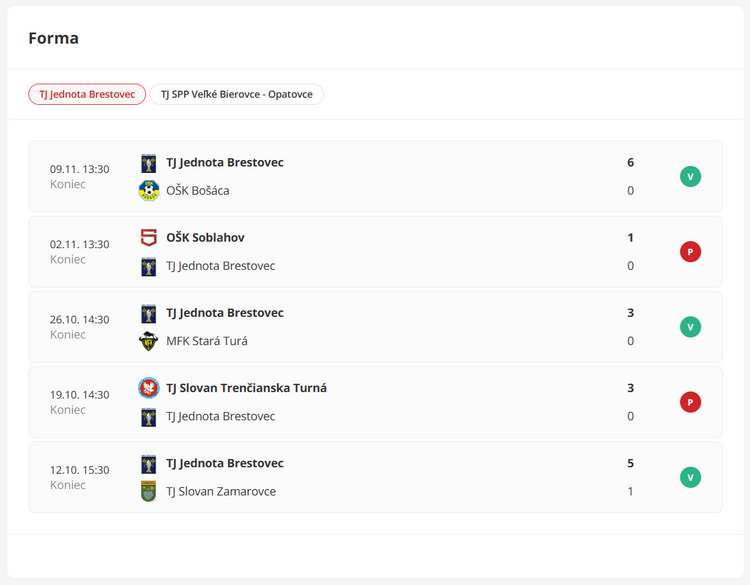Click the red P badge for 19.10. match
This screenshot has width=750, height=585.
[690, 402]
